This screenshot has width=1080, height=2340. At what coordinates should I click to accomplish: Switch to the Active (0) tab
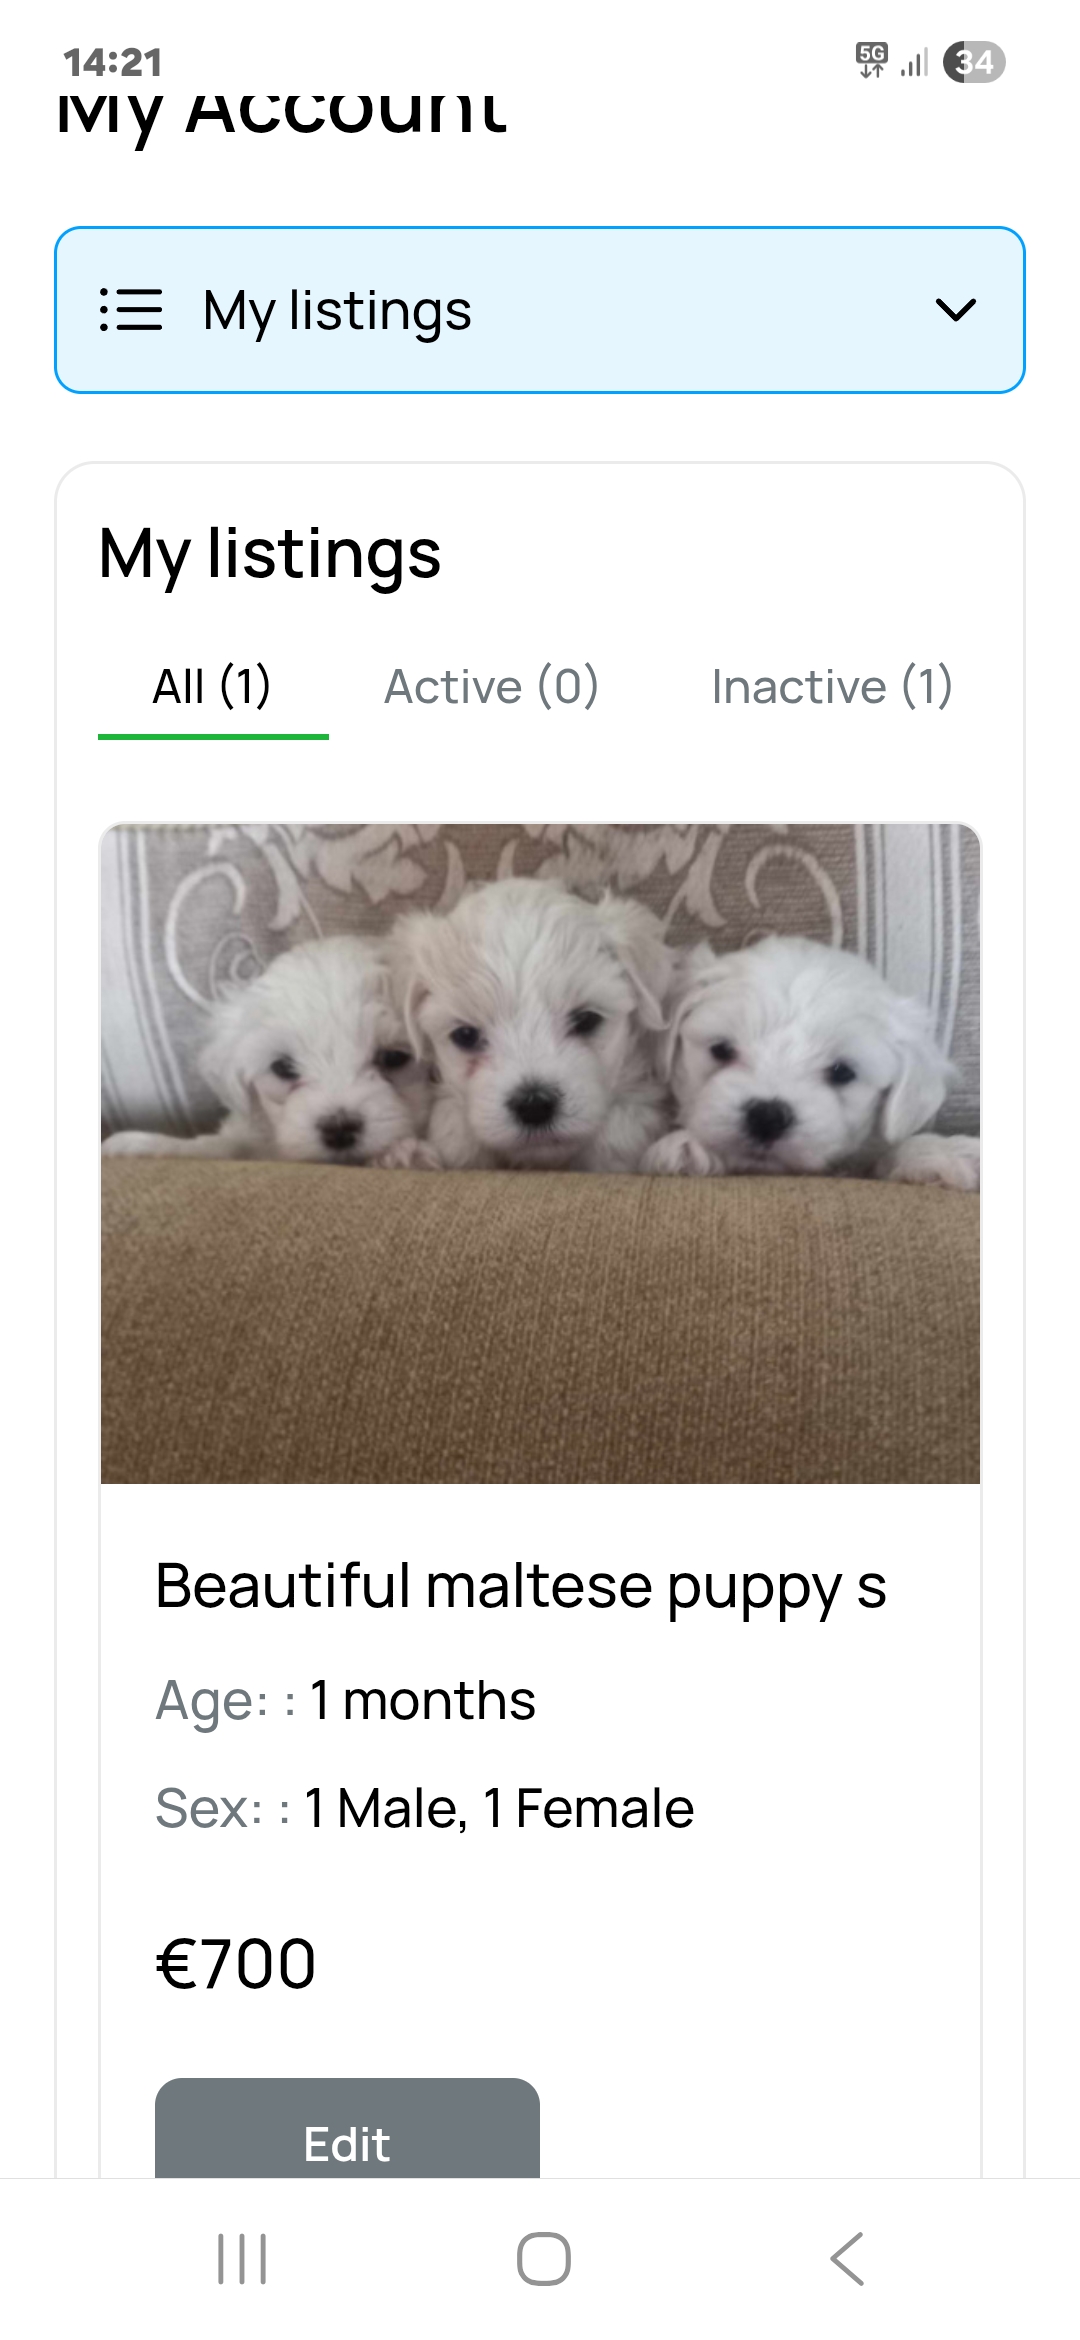[x=491, y=687]
